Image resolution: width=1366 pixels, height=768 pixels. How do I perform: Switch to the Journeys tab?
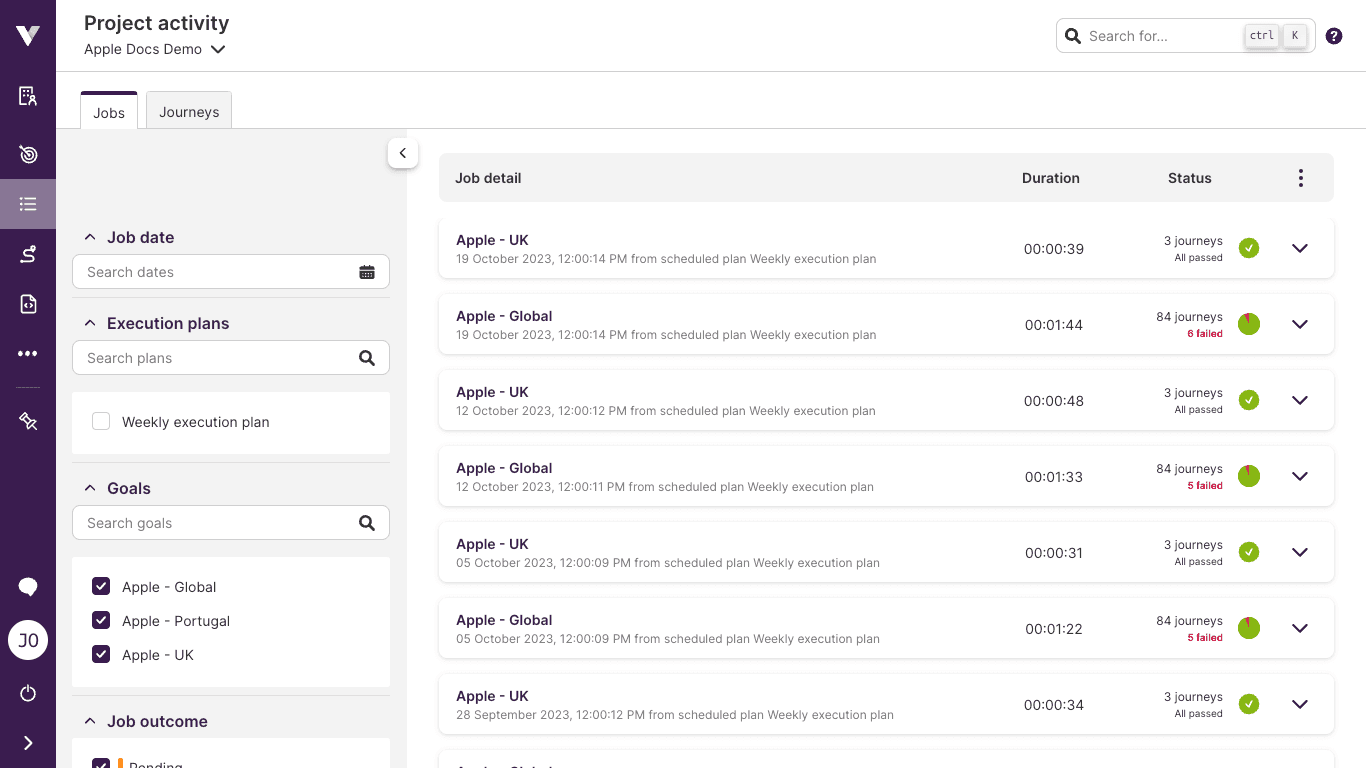188,111
